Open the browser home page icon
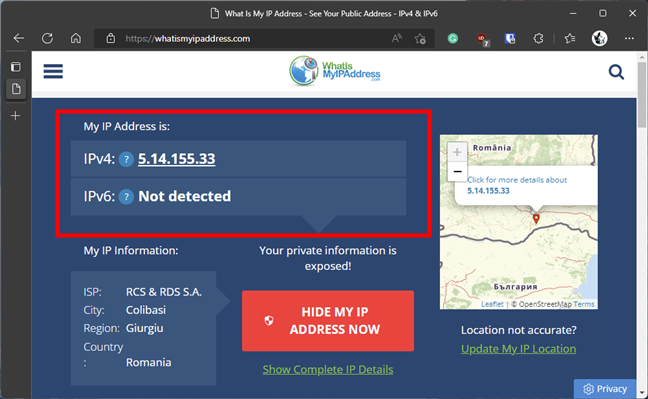This screenshot has height=399, width=648. (76, 38)
